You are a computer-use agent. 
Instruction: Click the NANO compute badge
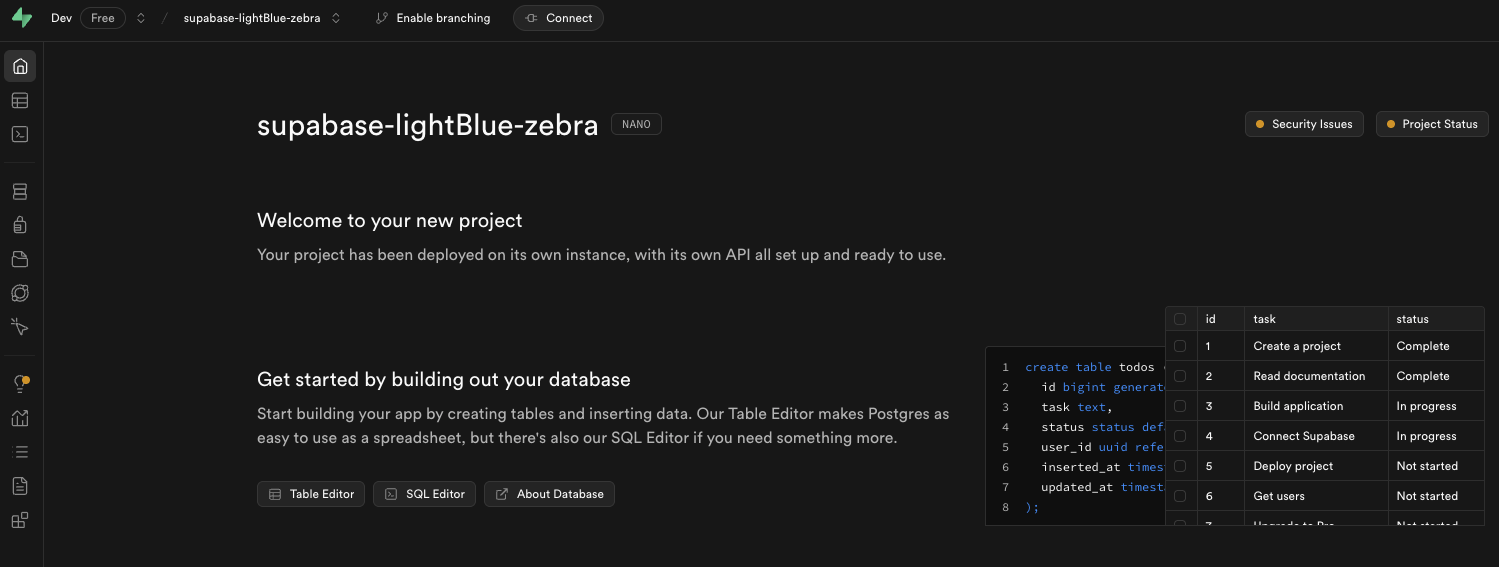[x=636, y=125]
